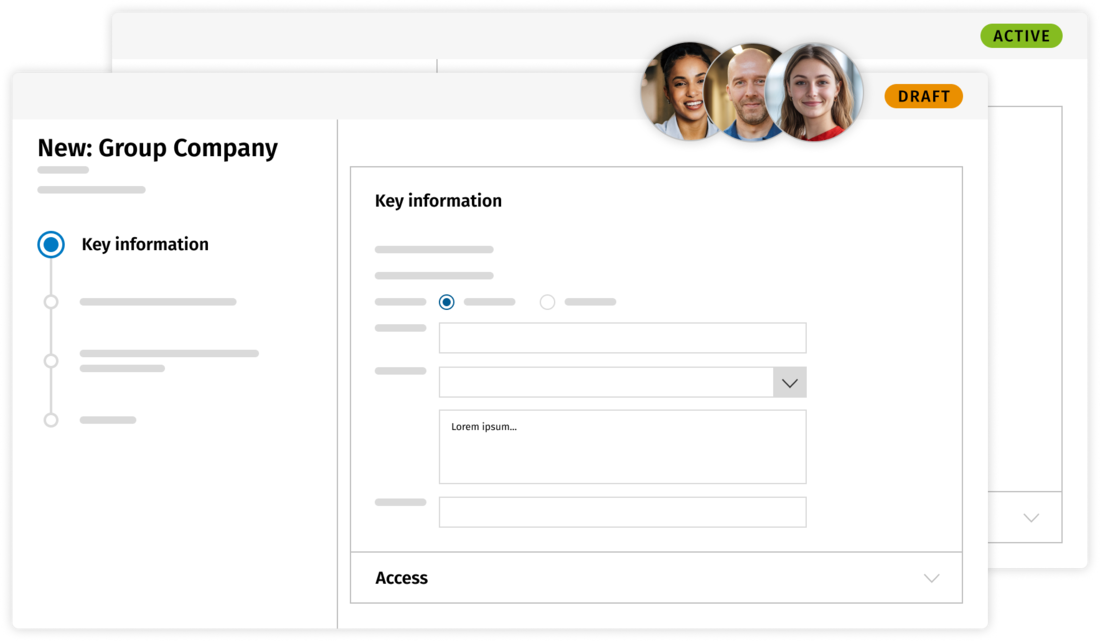This screenshot has height=641, width=1100.
Task: Open the Access section header label
Action: [x=401, y=578]
